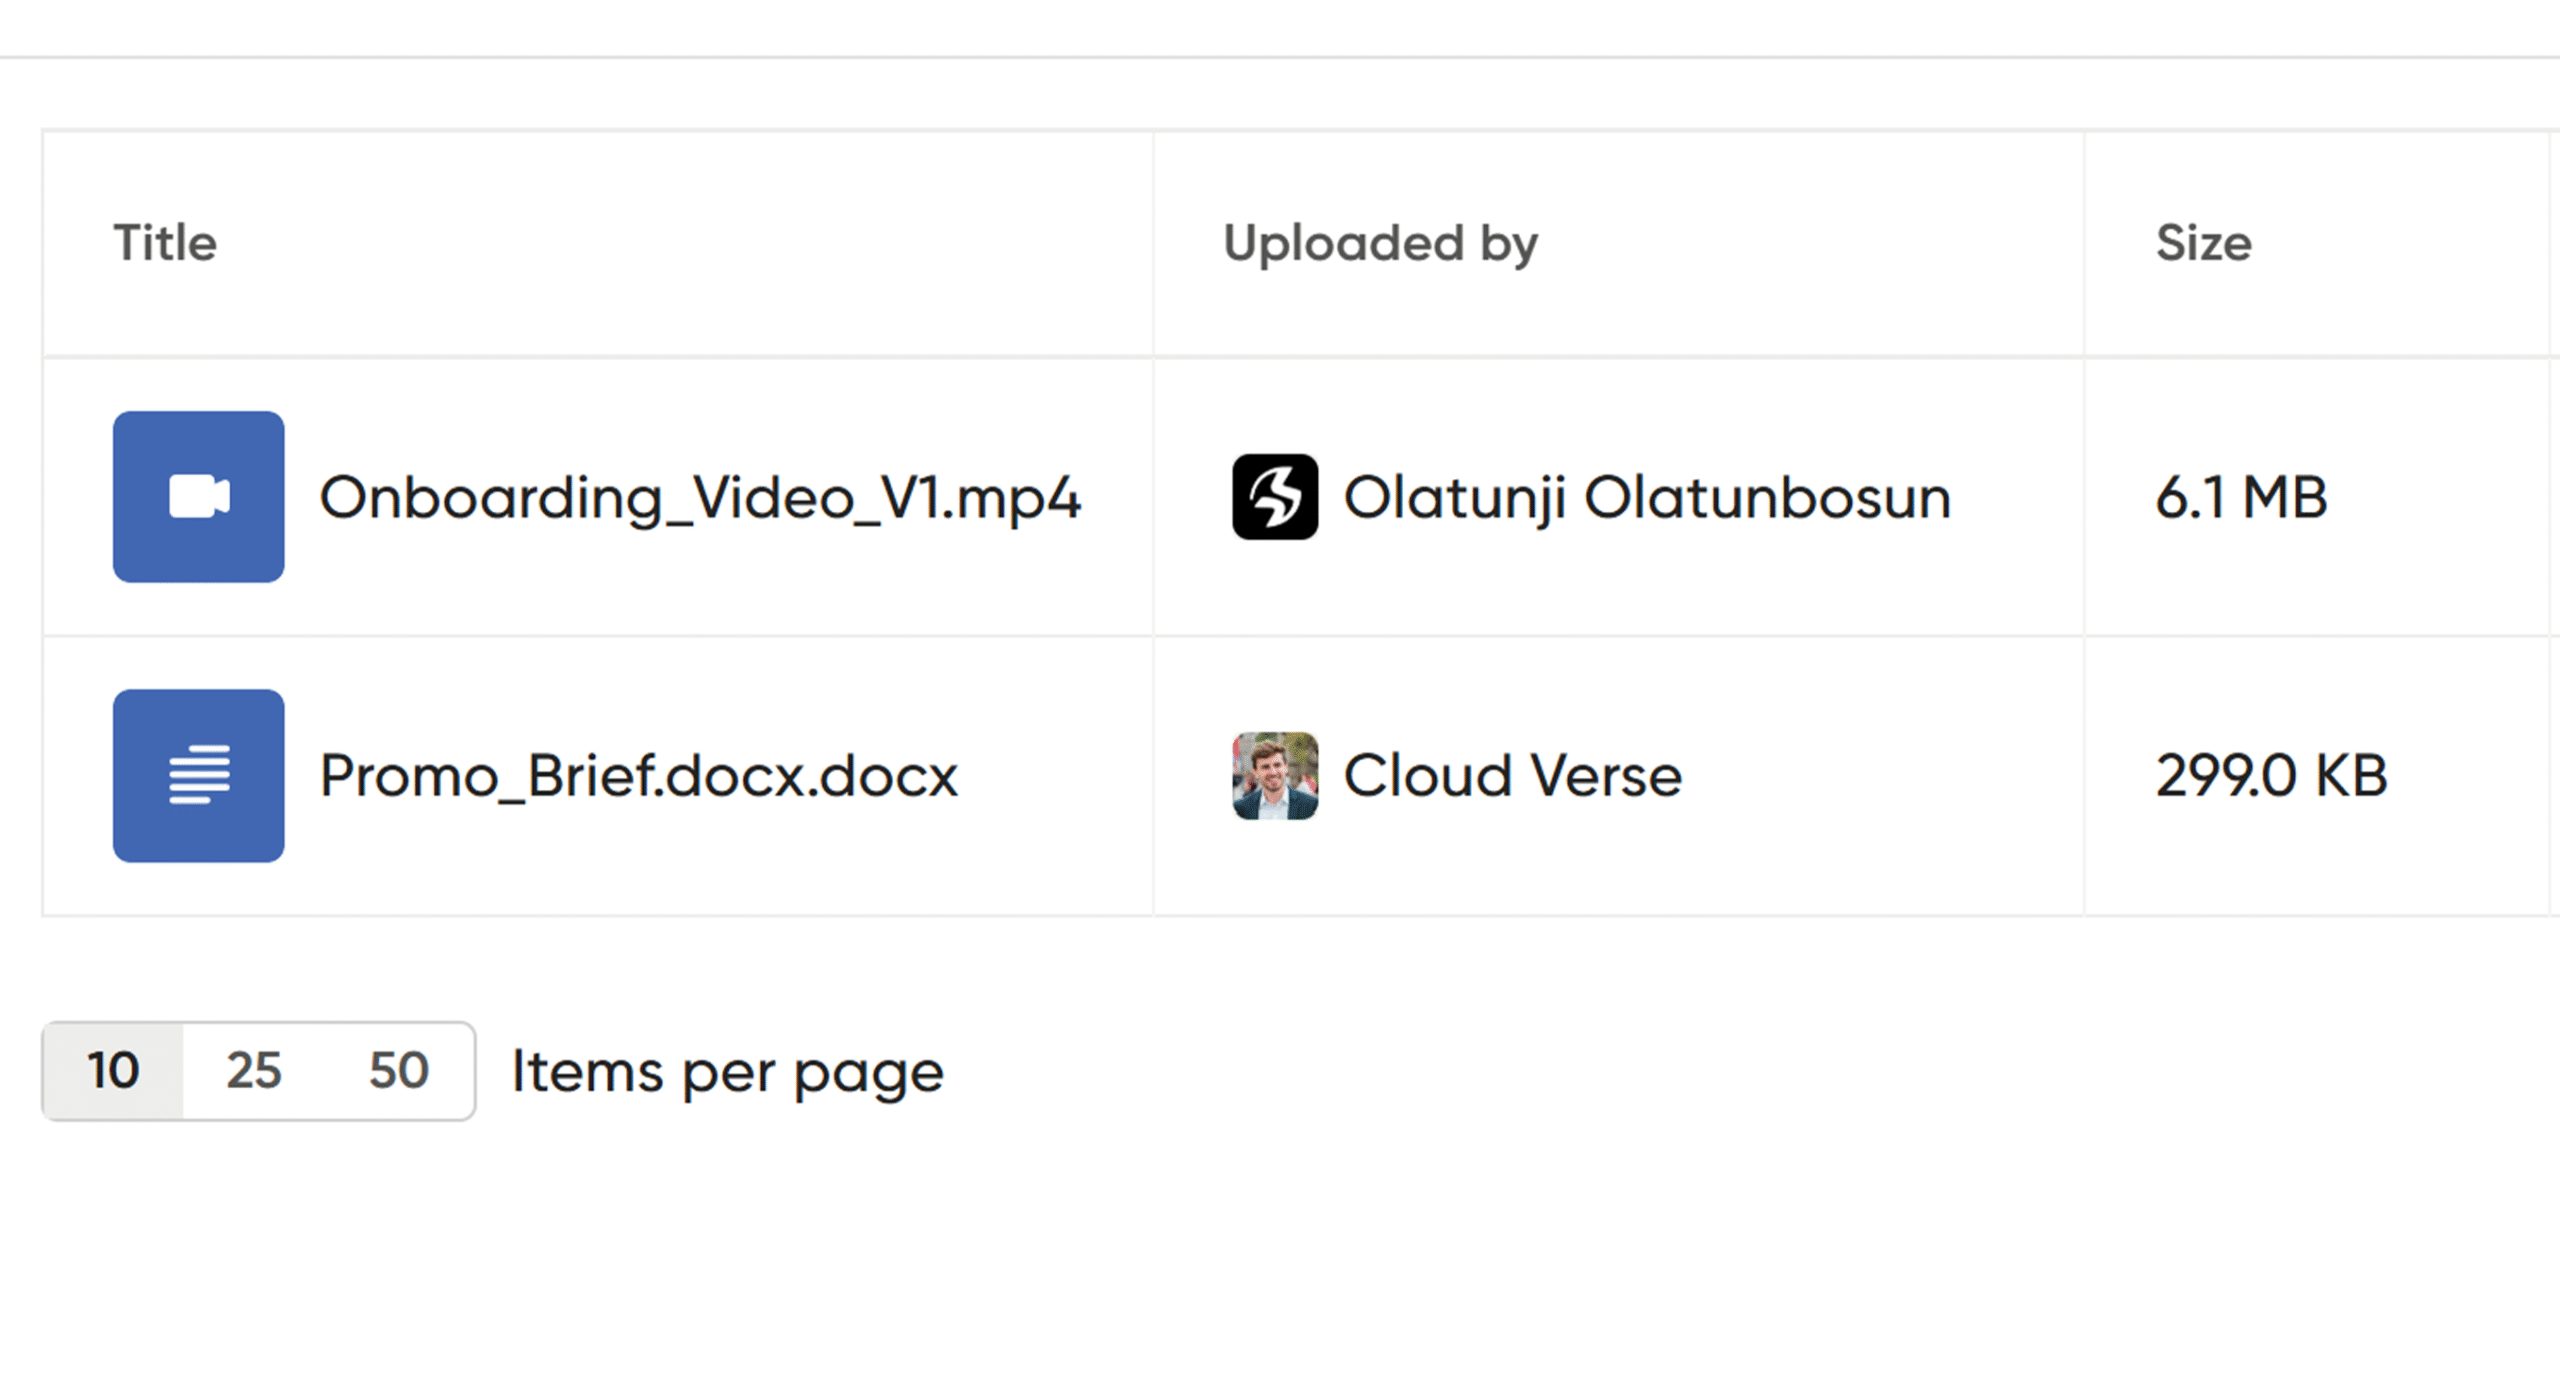Select 10 items per page

pos(113,1071)
